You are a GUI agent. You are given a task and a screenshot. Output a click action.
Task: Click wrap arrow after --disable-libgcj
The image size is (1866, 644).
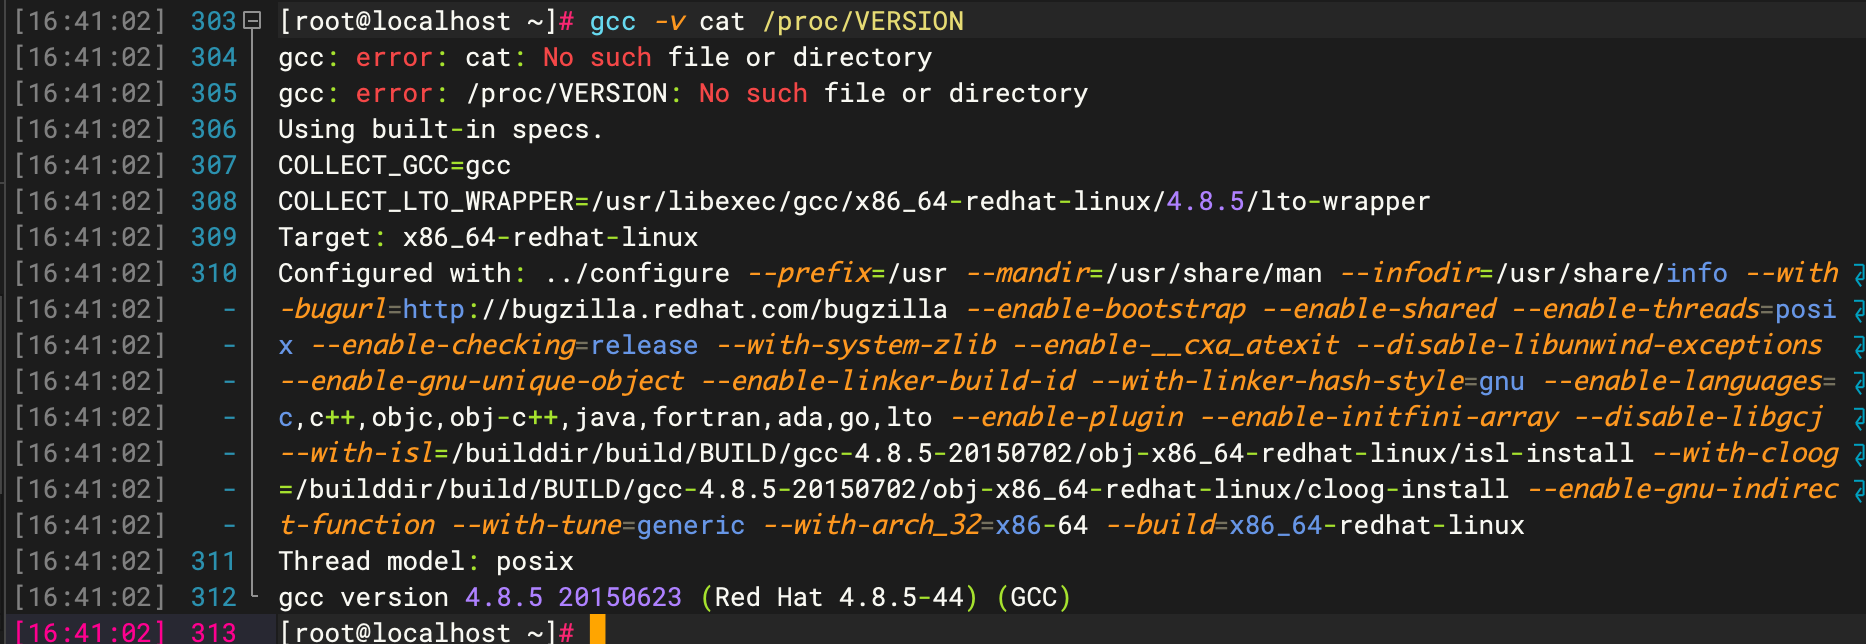point(1858,418)
